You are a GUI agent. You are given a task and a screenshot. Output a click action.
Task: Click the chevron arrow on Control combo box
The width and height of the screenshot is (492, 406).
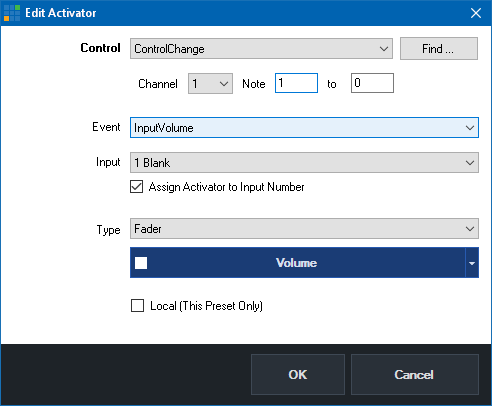384,49
